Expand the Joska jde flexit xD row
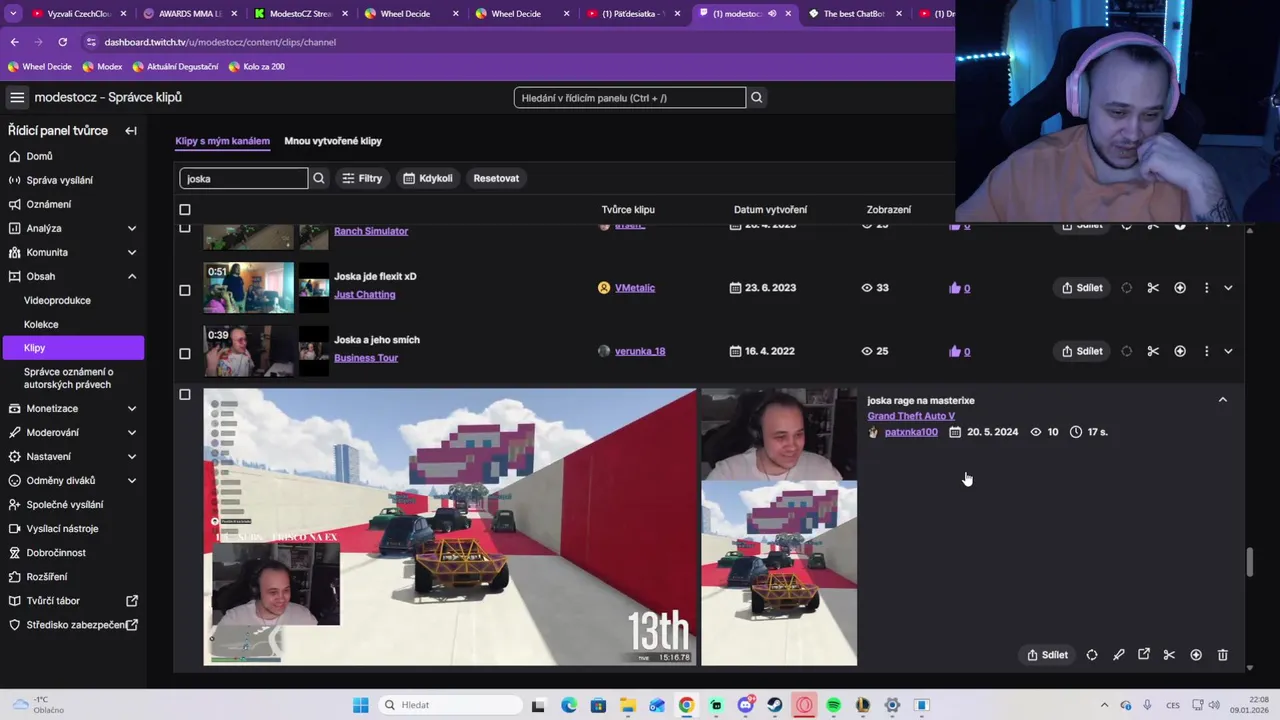1280x720 pixels. click(1228, 288)
